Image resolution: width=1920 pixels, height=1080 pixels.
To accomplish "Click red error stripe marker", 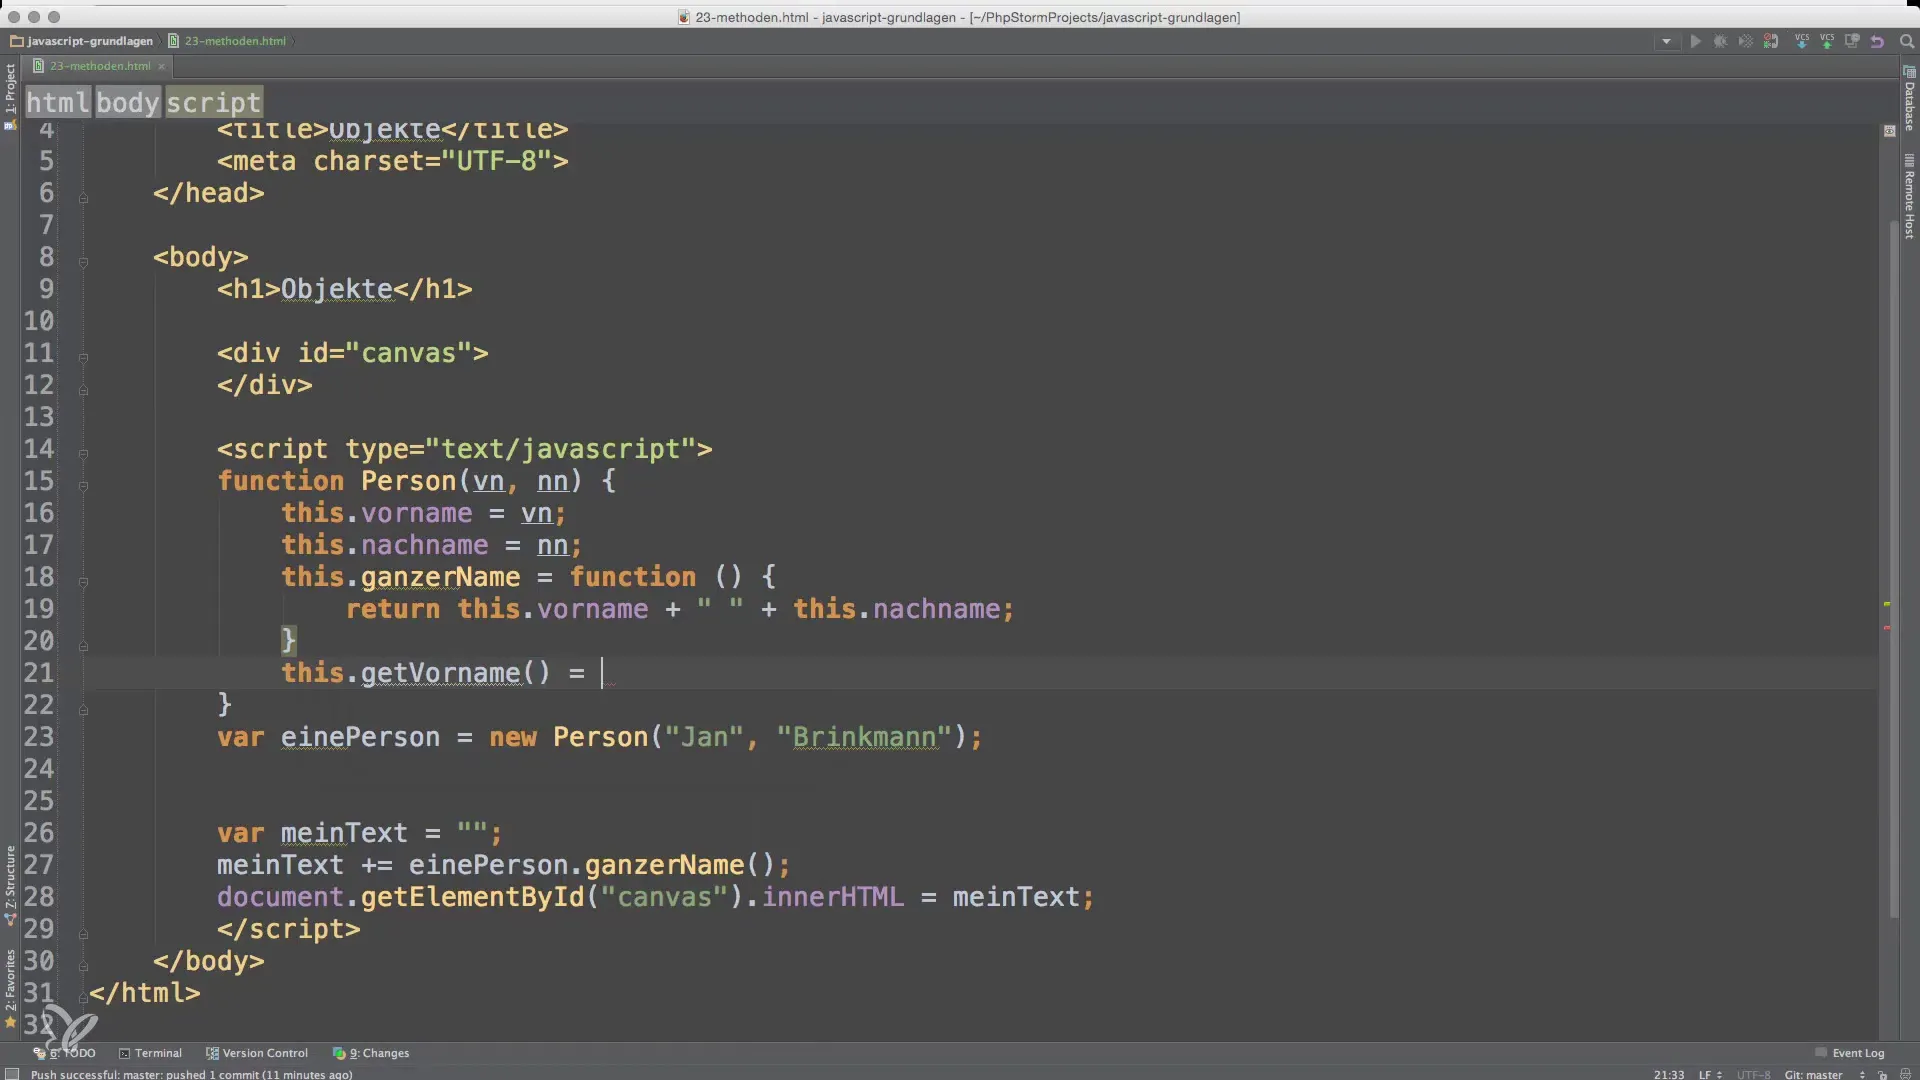I will click(x=1887, y=628).
